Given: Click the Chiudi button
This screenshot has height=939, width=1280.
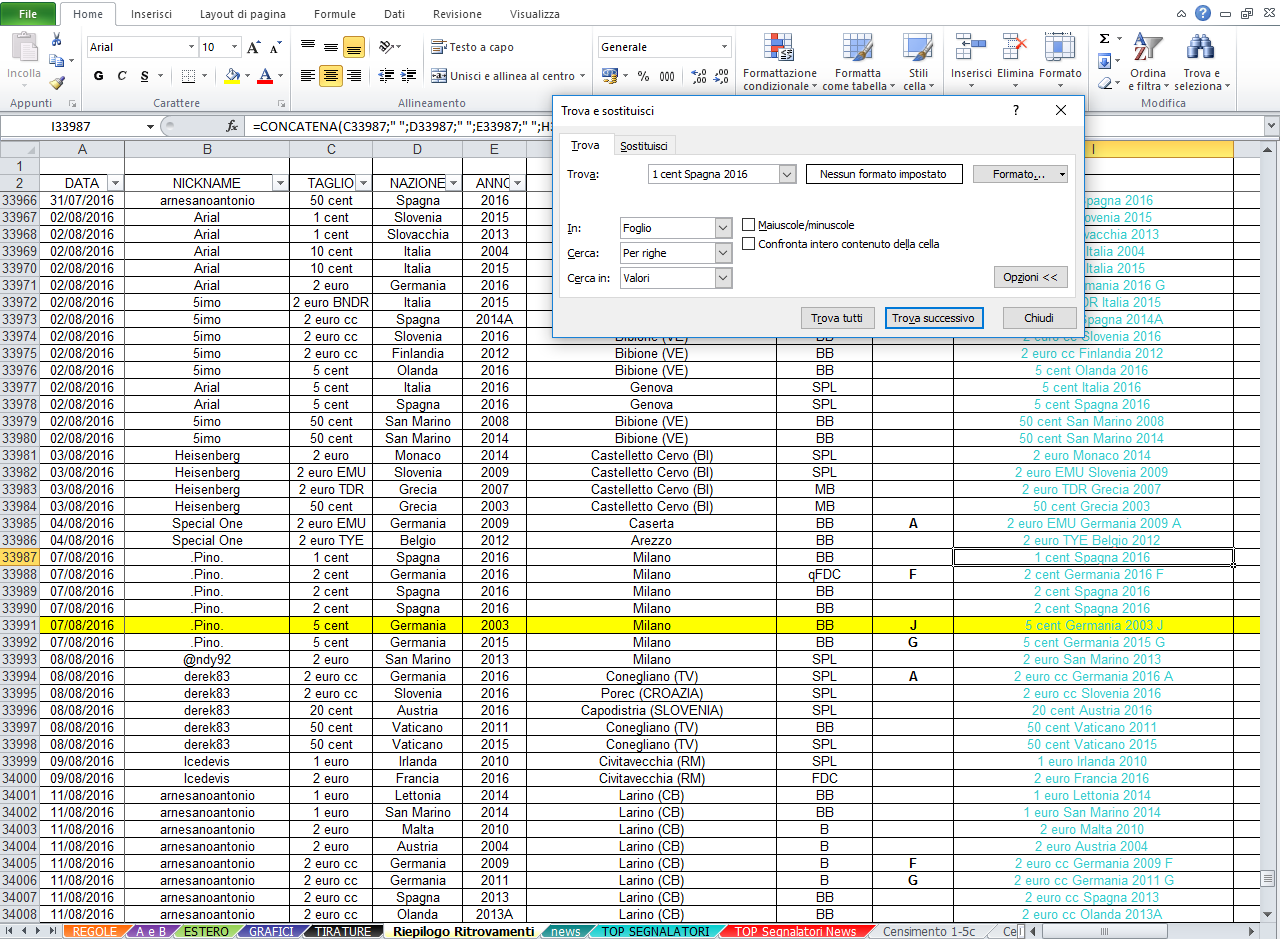Looking at the screenshot, I should click(x=1039, y=318).
